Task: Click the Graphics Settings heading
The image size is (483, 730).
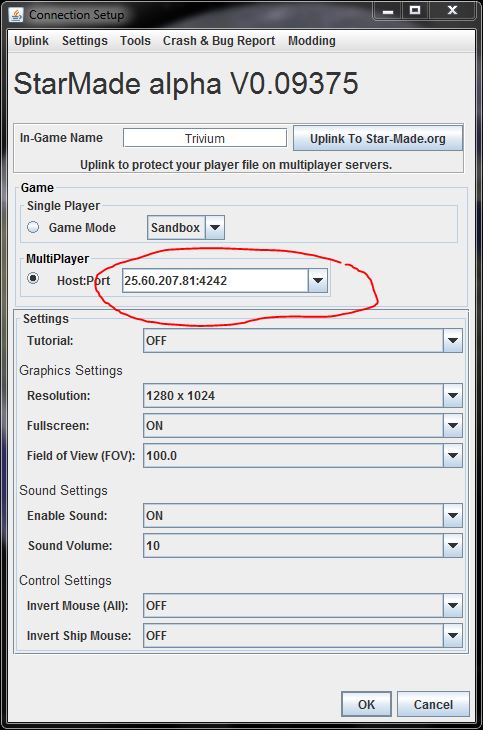Action: tap(71, 371)
